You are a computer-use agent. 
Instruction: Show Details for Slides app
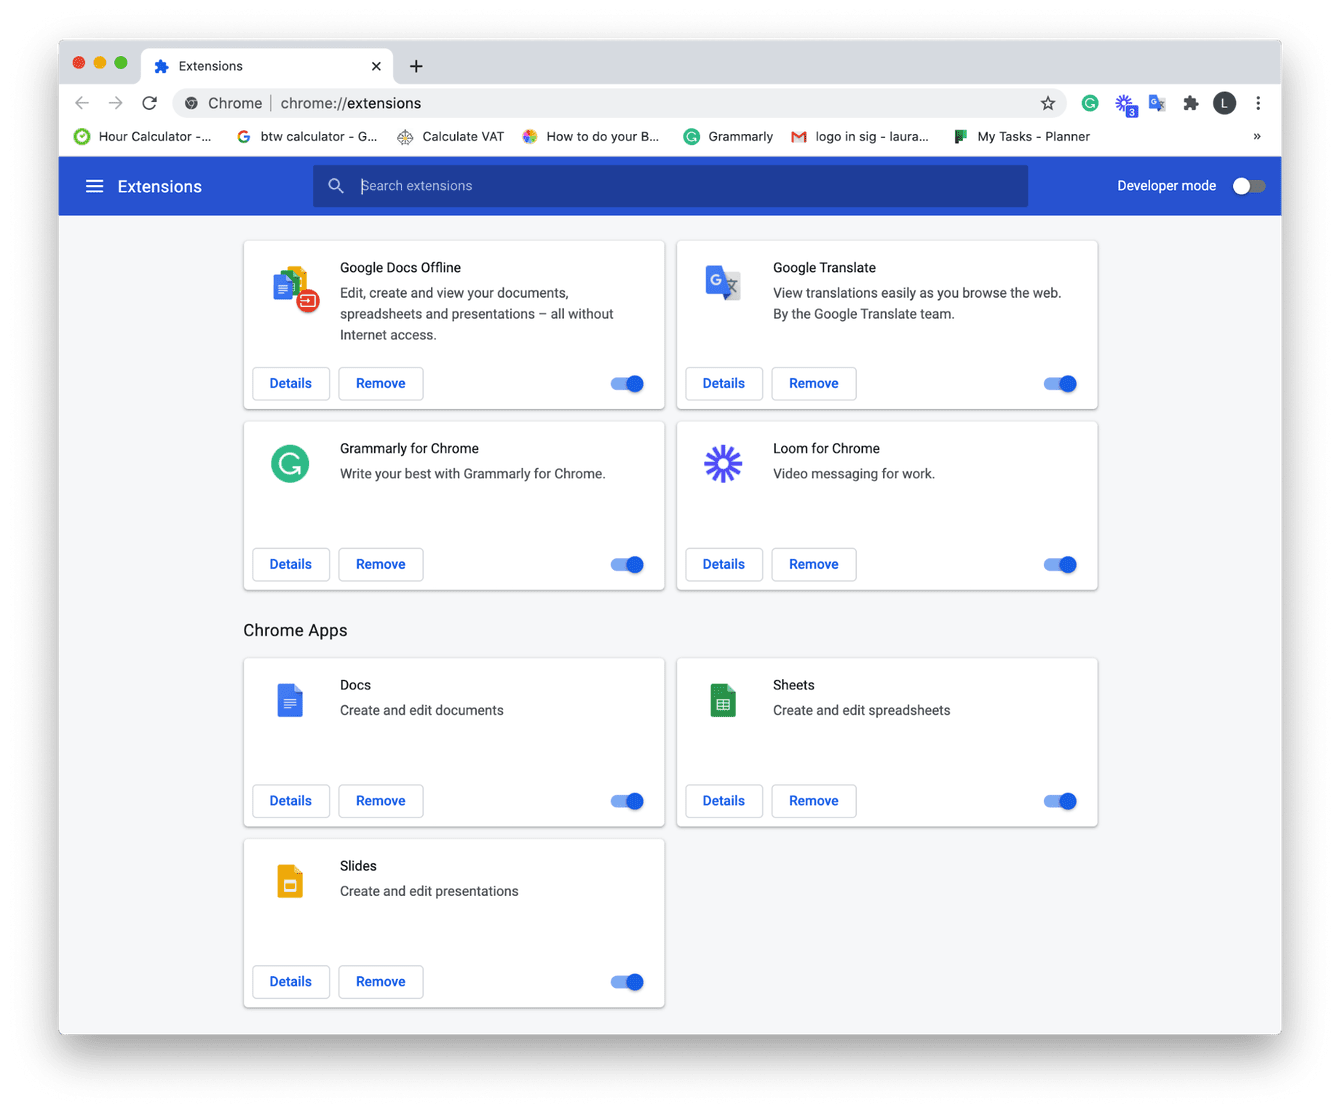[x=291, y=982]
